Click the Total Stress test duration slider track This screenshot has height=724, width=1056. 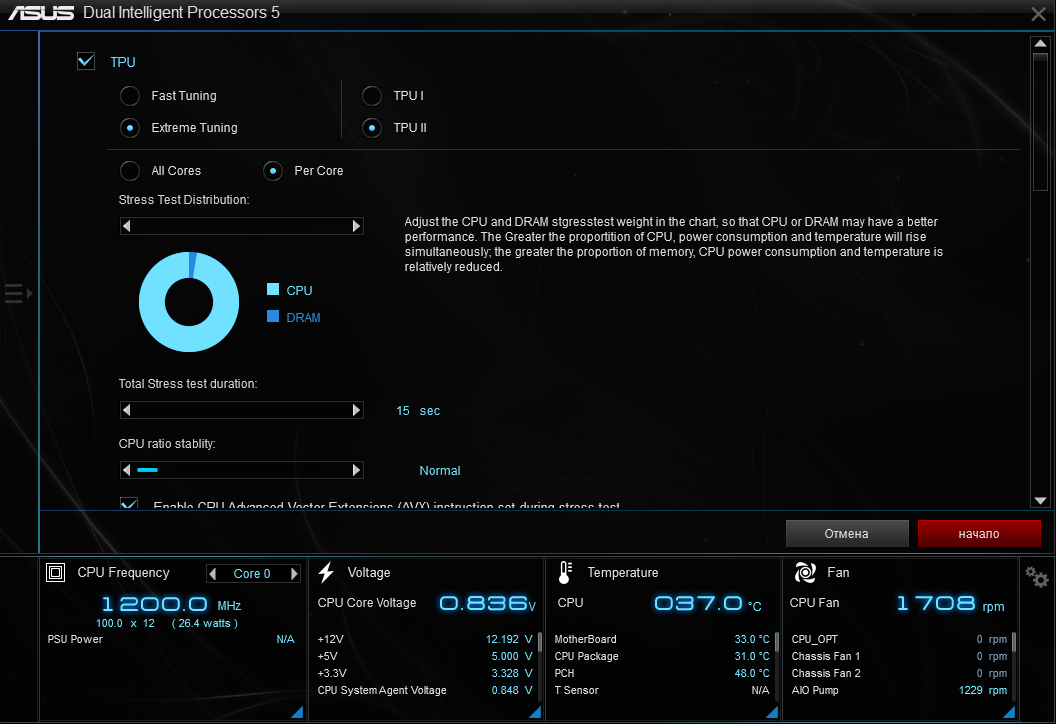241,410
